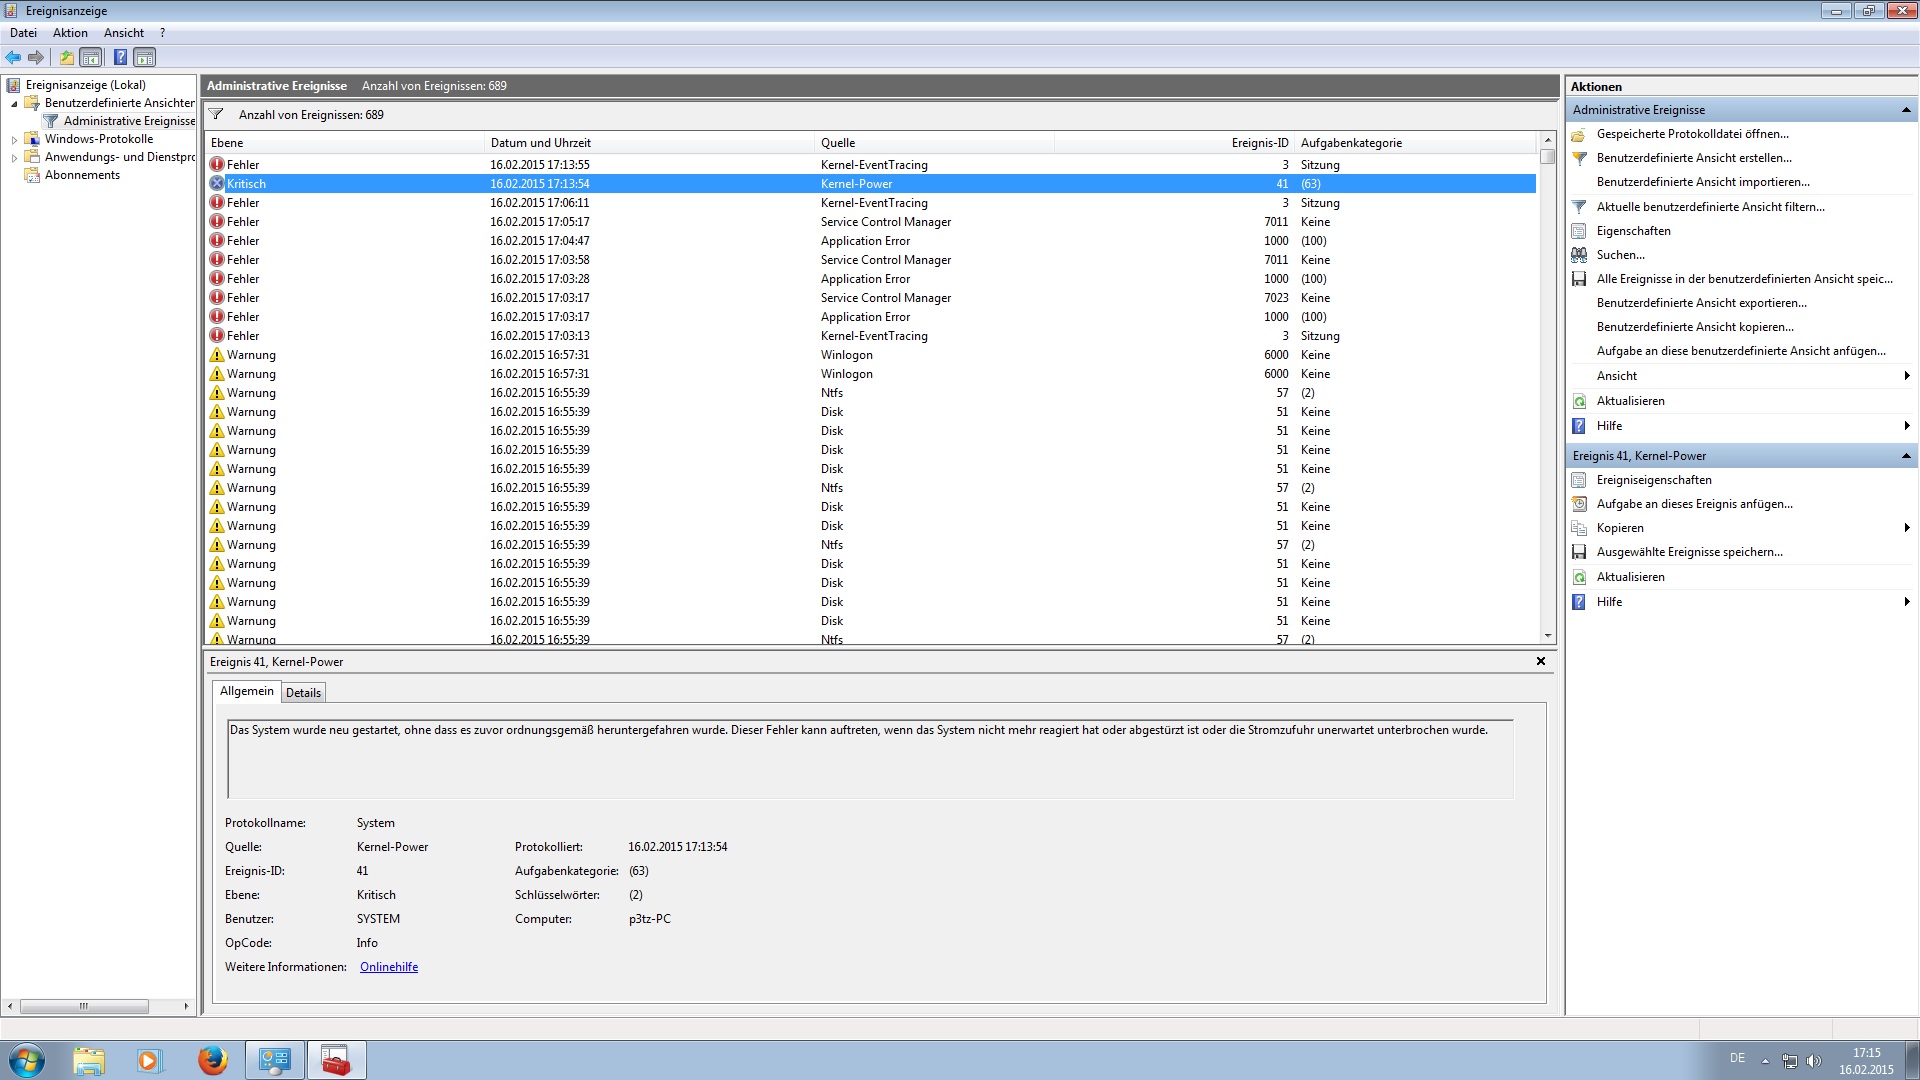The height and width of the screenshot is (1080, 1920).
Task: Select Abonnements in the tree
Action: click(x=82, y=175)
